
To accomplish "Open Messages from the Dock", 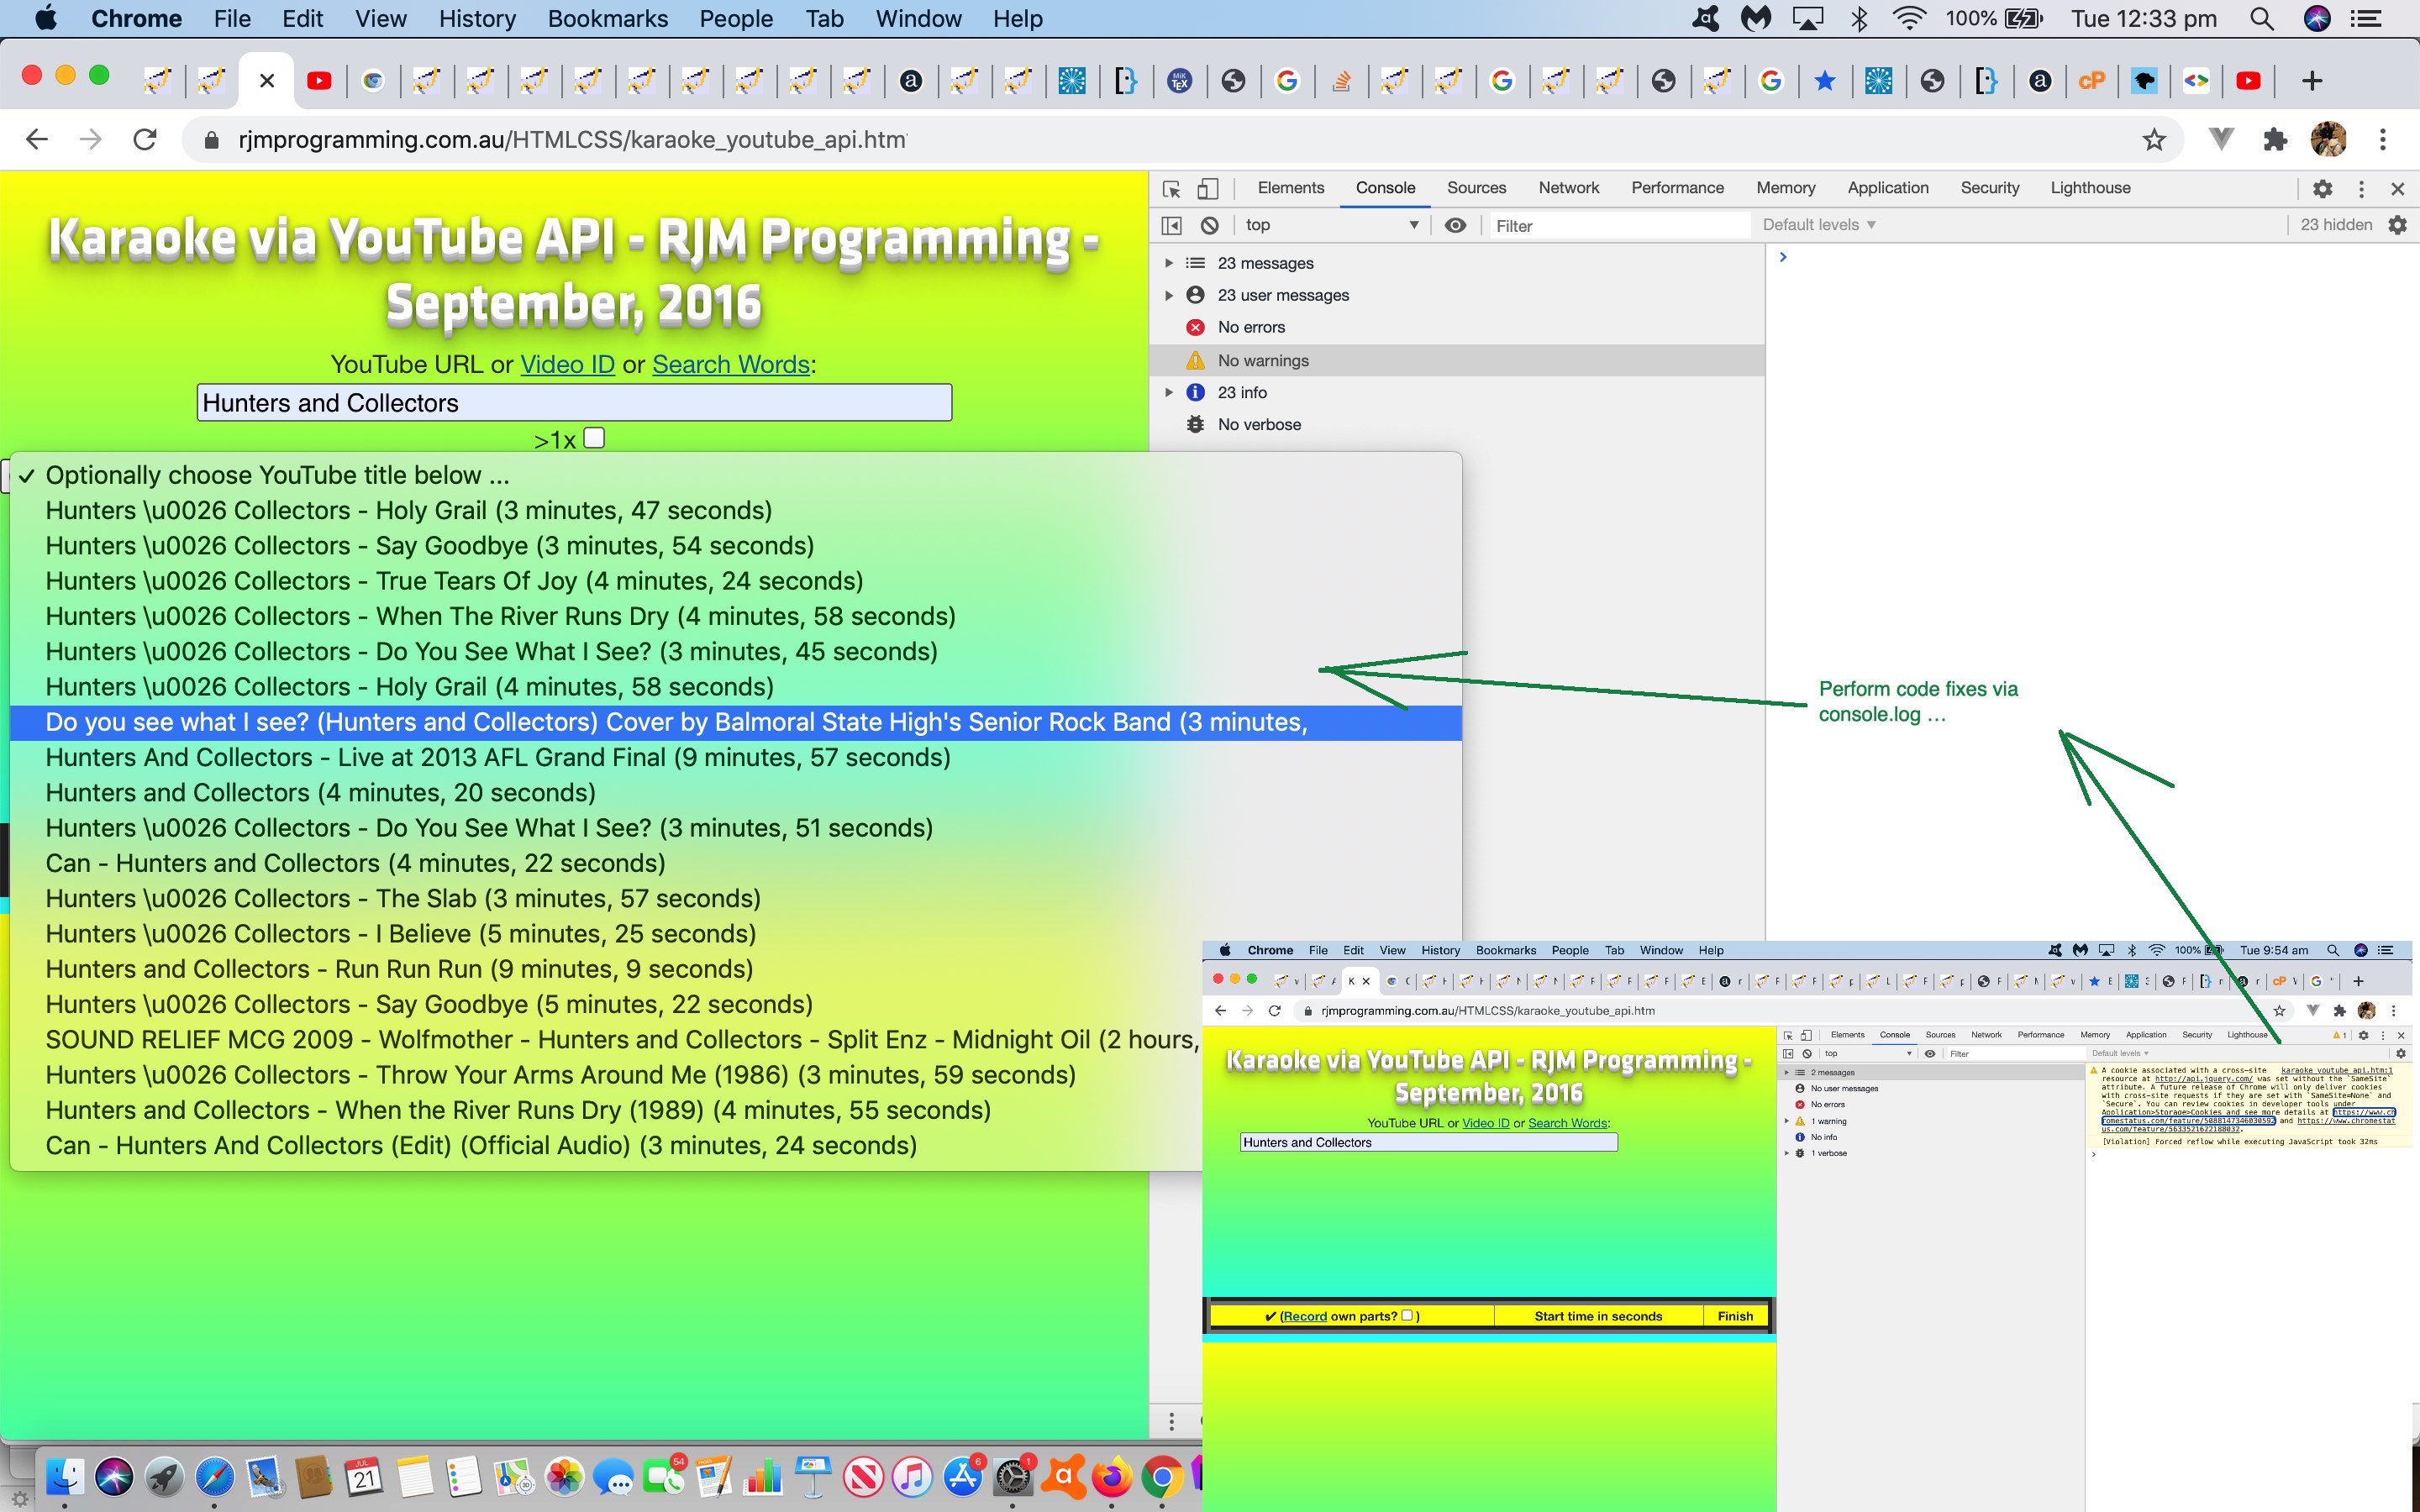I will (x=613, y=1476).
